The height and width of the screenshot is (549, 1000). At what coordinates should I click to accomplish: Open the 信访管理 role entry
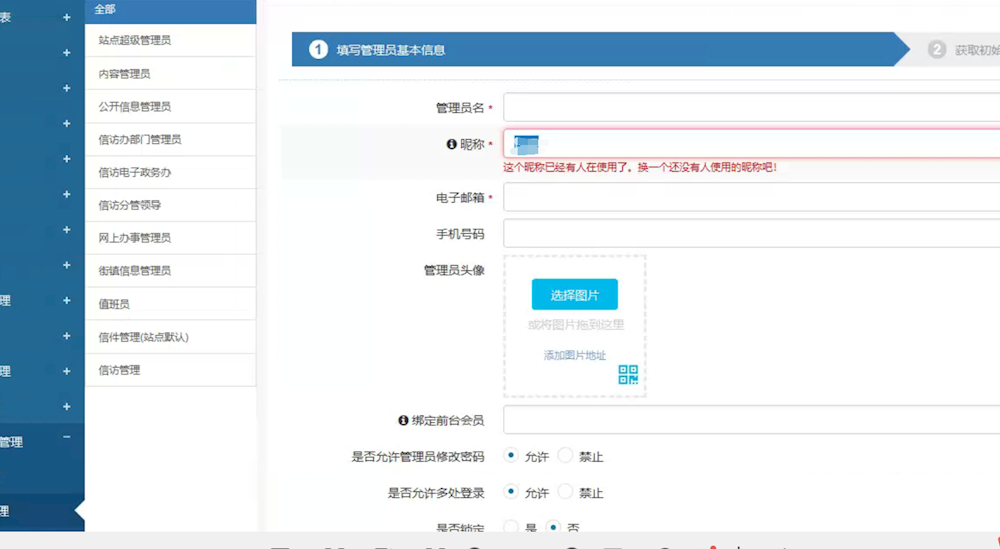(120, 370)
